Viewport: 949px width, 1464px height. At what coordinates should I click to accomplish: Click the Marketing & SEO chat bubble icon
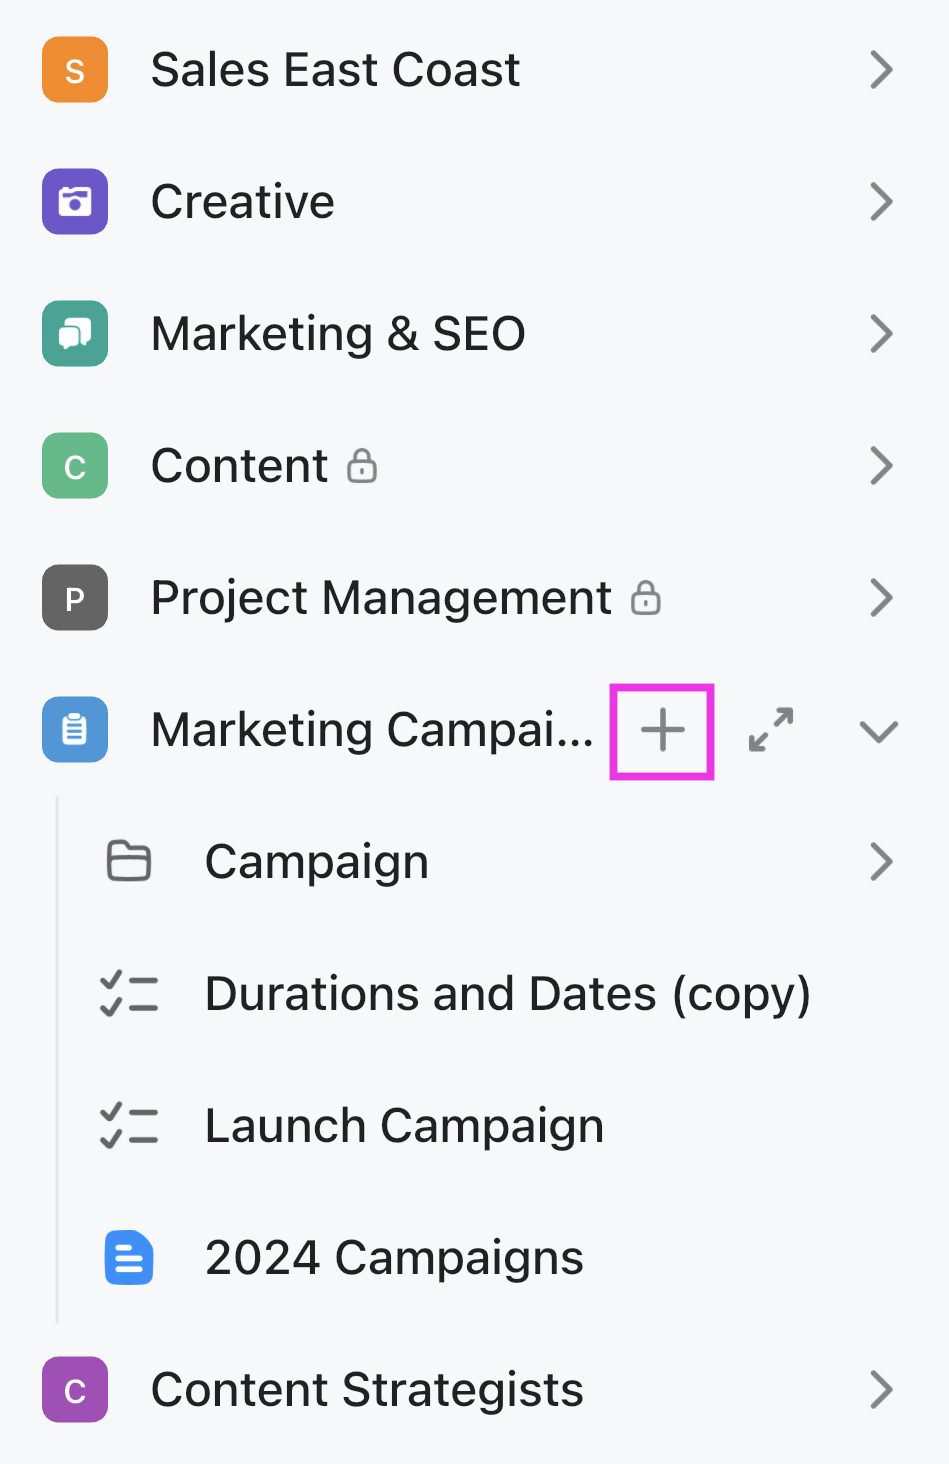pos(74,333)
